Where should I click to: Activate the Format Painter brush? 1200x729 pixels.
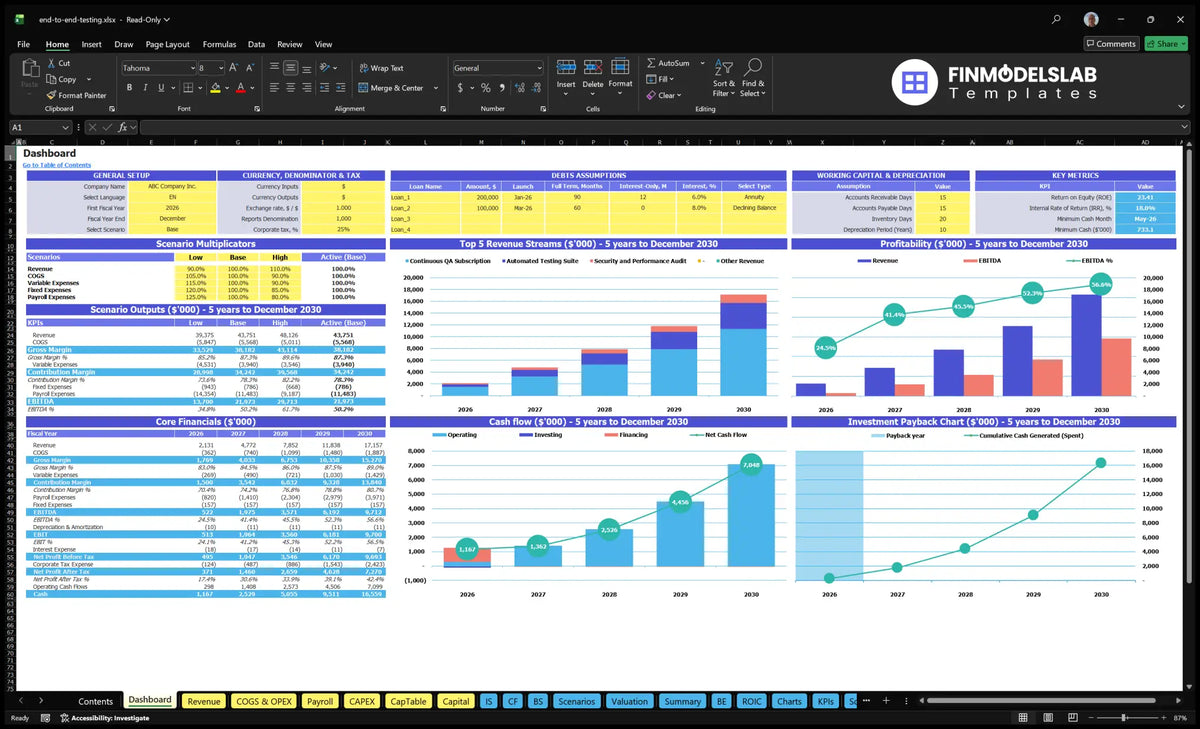[x=50, y=95]
